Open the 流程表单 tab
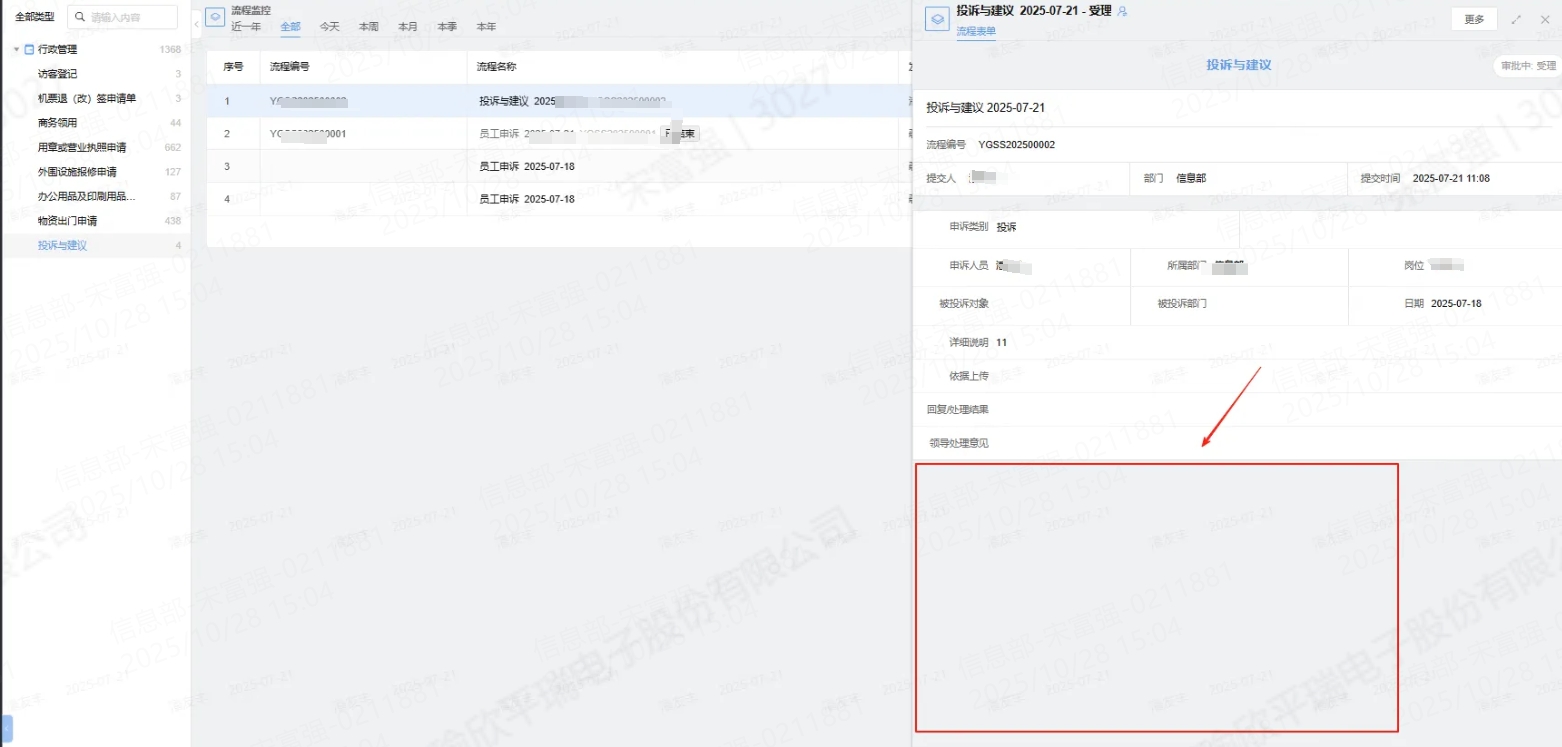Image resolution: width=1562 pixels, height=747 pixels. click(976, 32)
